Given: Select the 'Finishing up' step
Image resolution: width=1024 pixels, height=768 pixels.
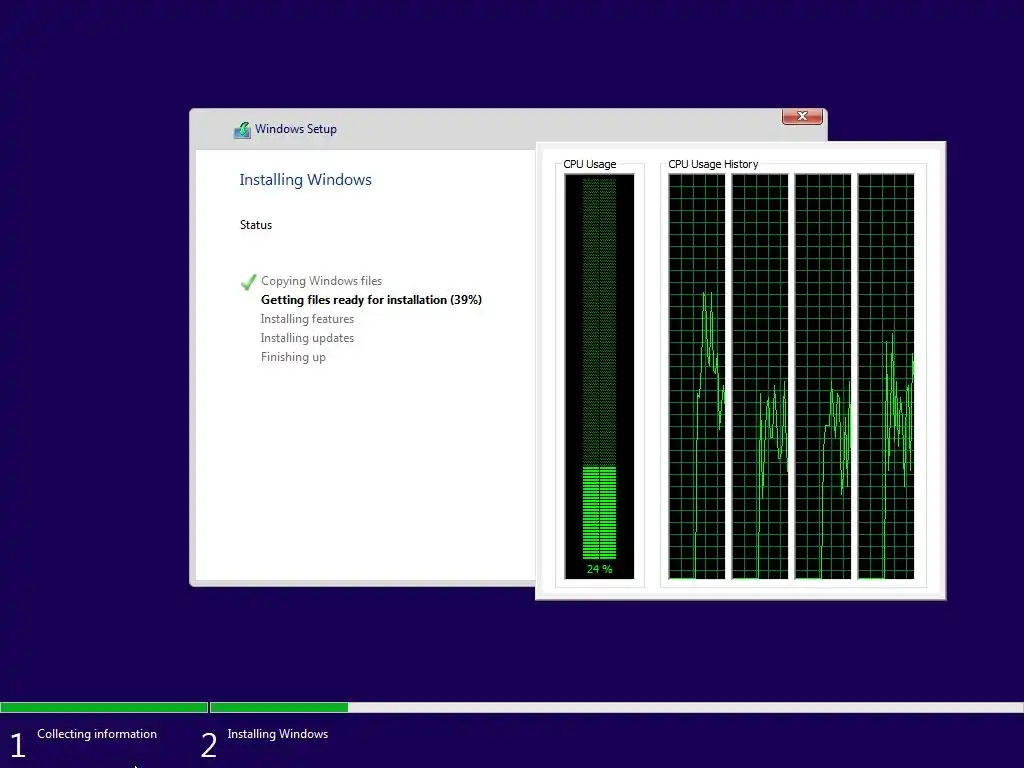Looking at the screenshot, I should tap(293, 357).
